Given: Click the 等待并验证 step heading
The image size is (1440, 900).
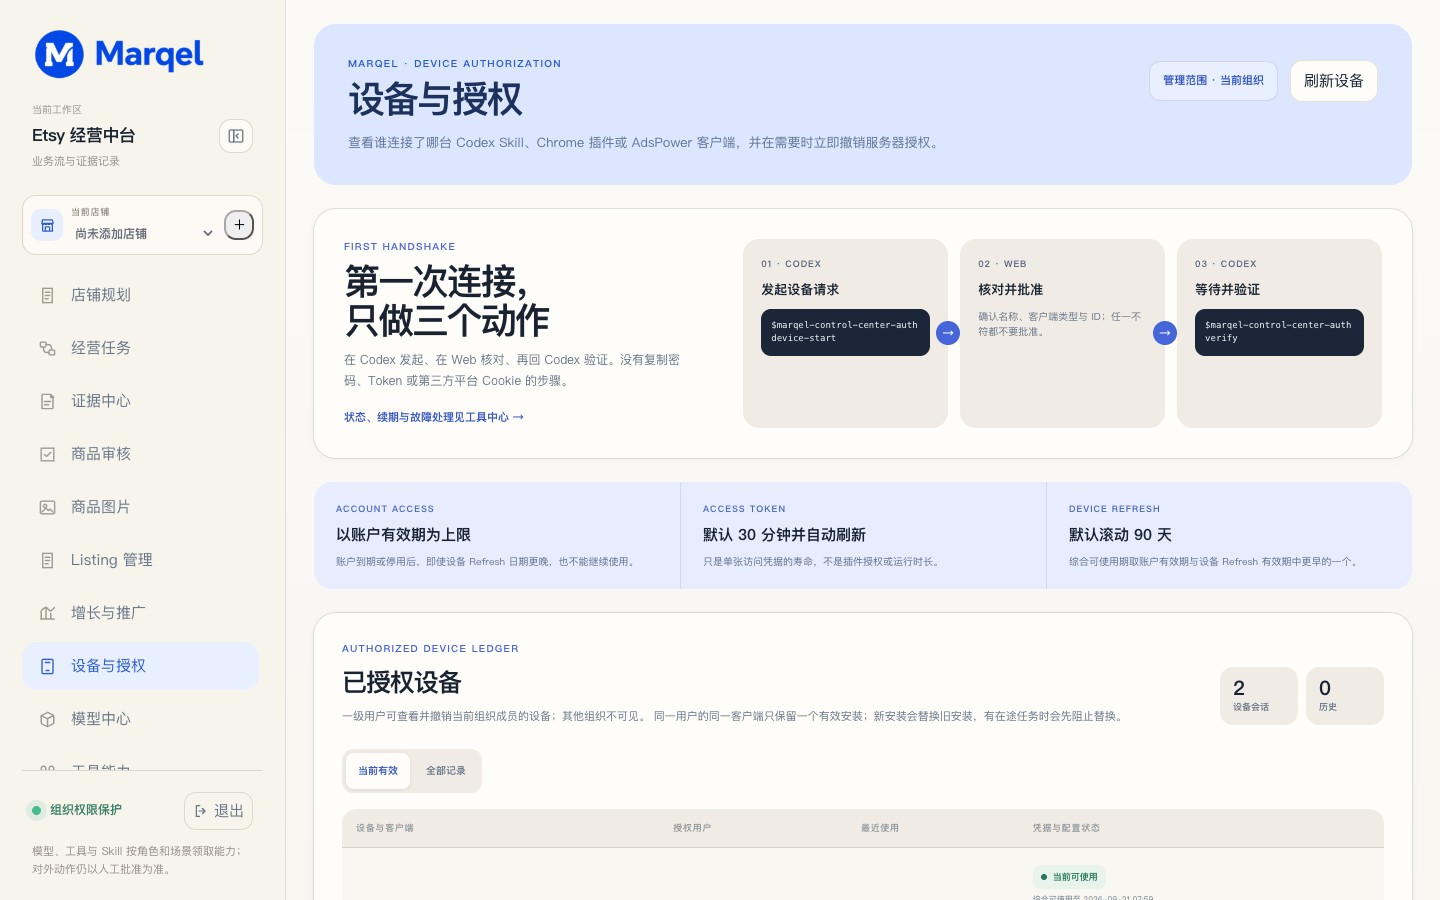Looking at the screenshot, I should point(1227,289).
